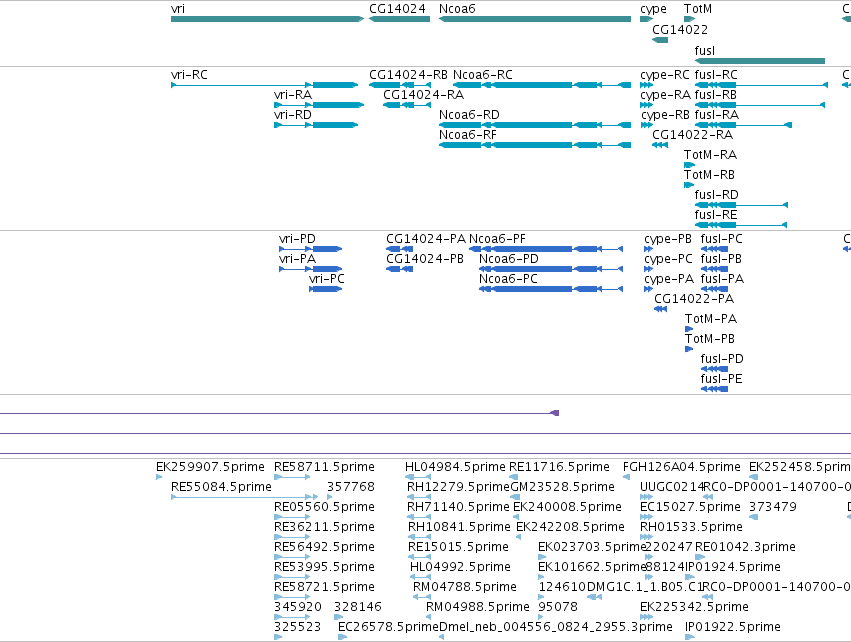Select EST EC26578.5prime label

(388, 627)
